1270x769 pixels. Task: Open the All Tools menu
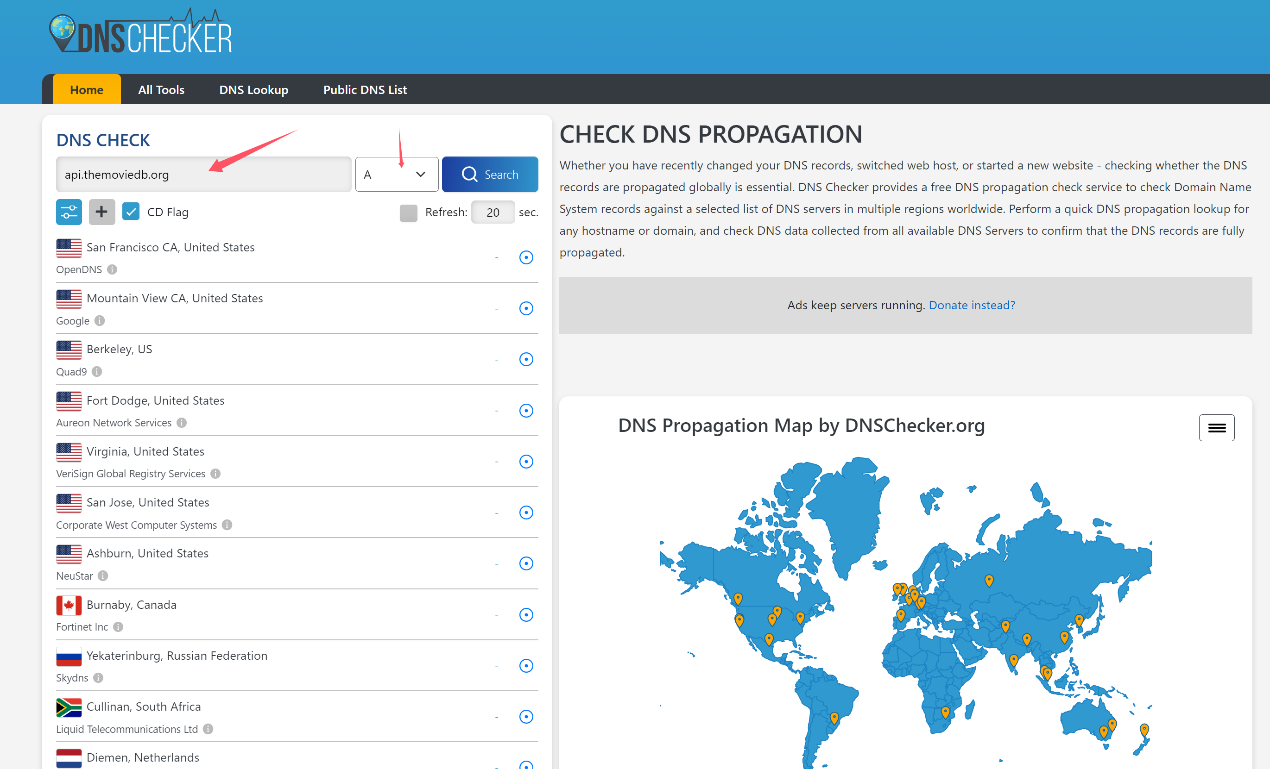161,89
